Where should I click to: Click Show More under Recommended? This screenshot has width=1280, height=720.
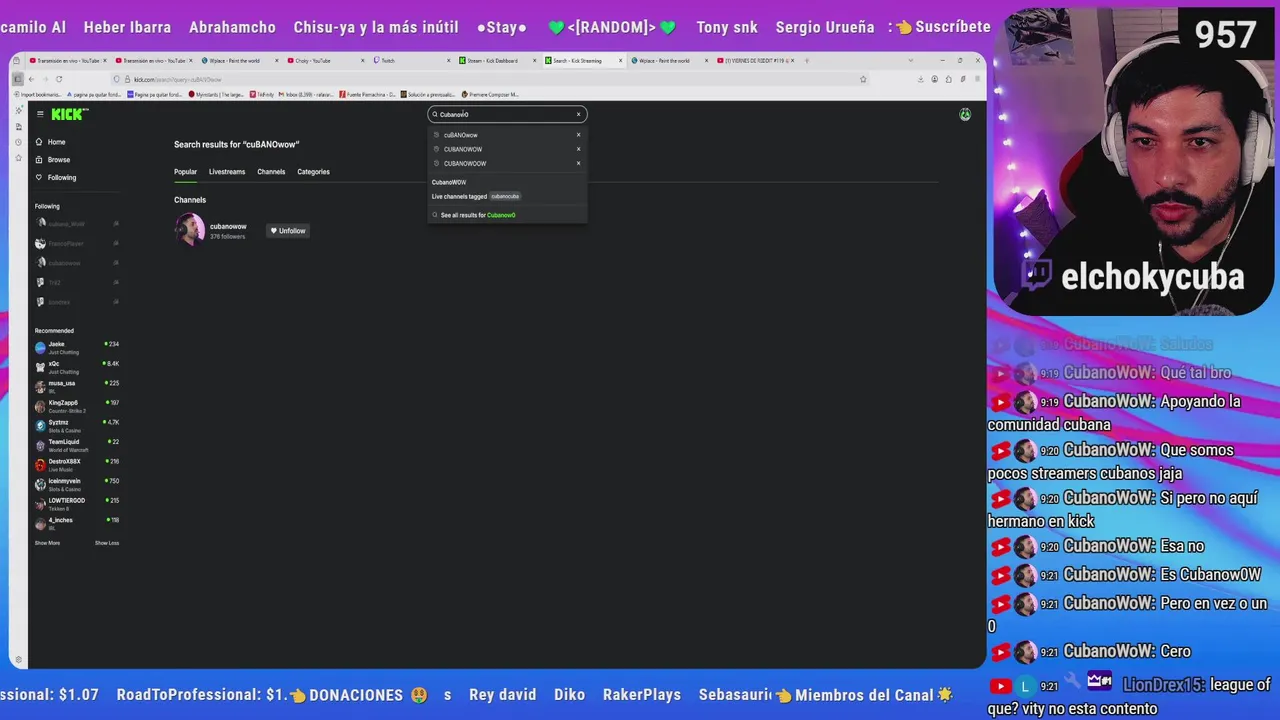pos(47,543)
